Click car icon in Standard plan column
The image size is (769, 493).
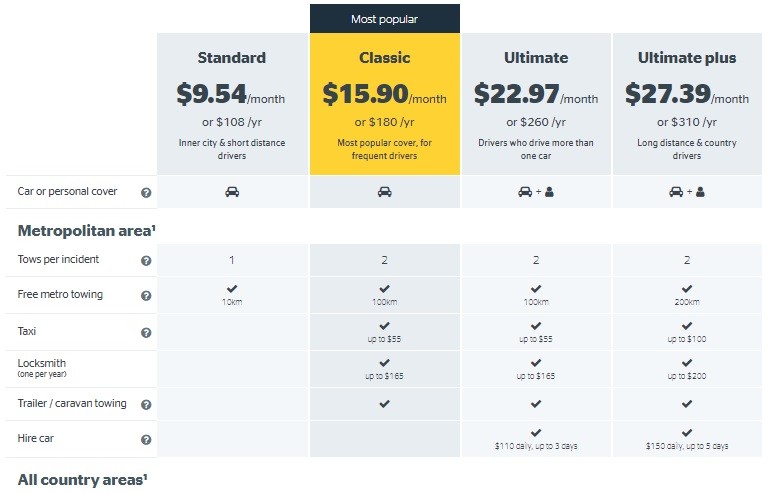pyautogui.click(x=232, y=192)
